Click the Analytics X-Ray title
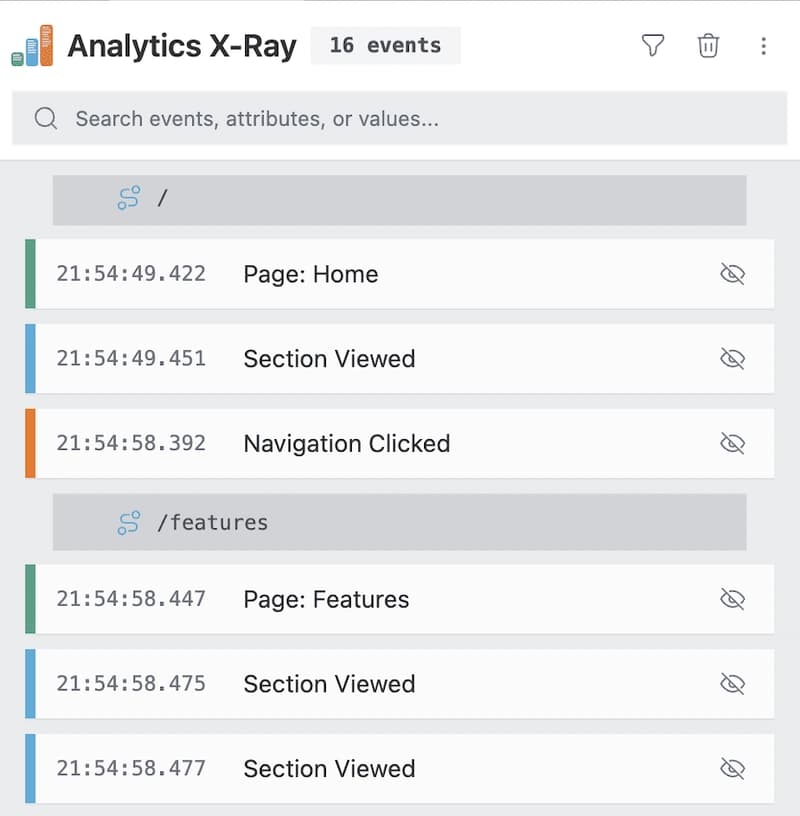This screenshot has width=800, height=816. pyautogui.click(x=182, y=45)
